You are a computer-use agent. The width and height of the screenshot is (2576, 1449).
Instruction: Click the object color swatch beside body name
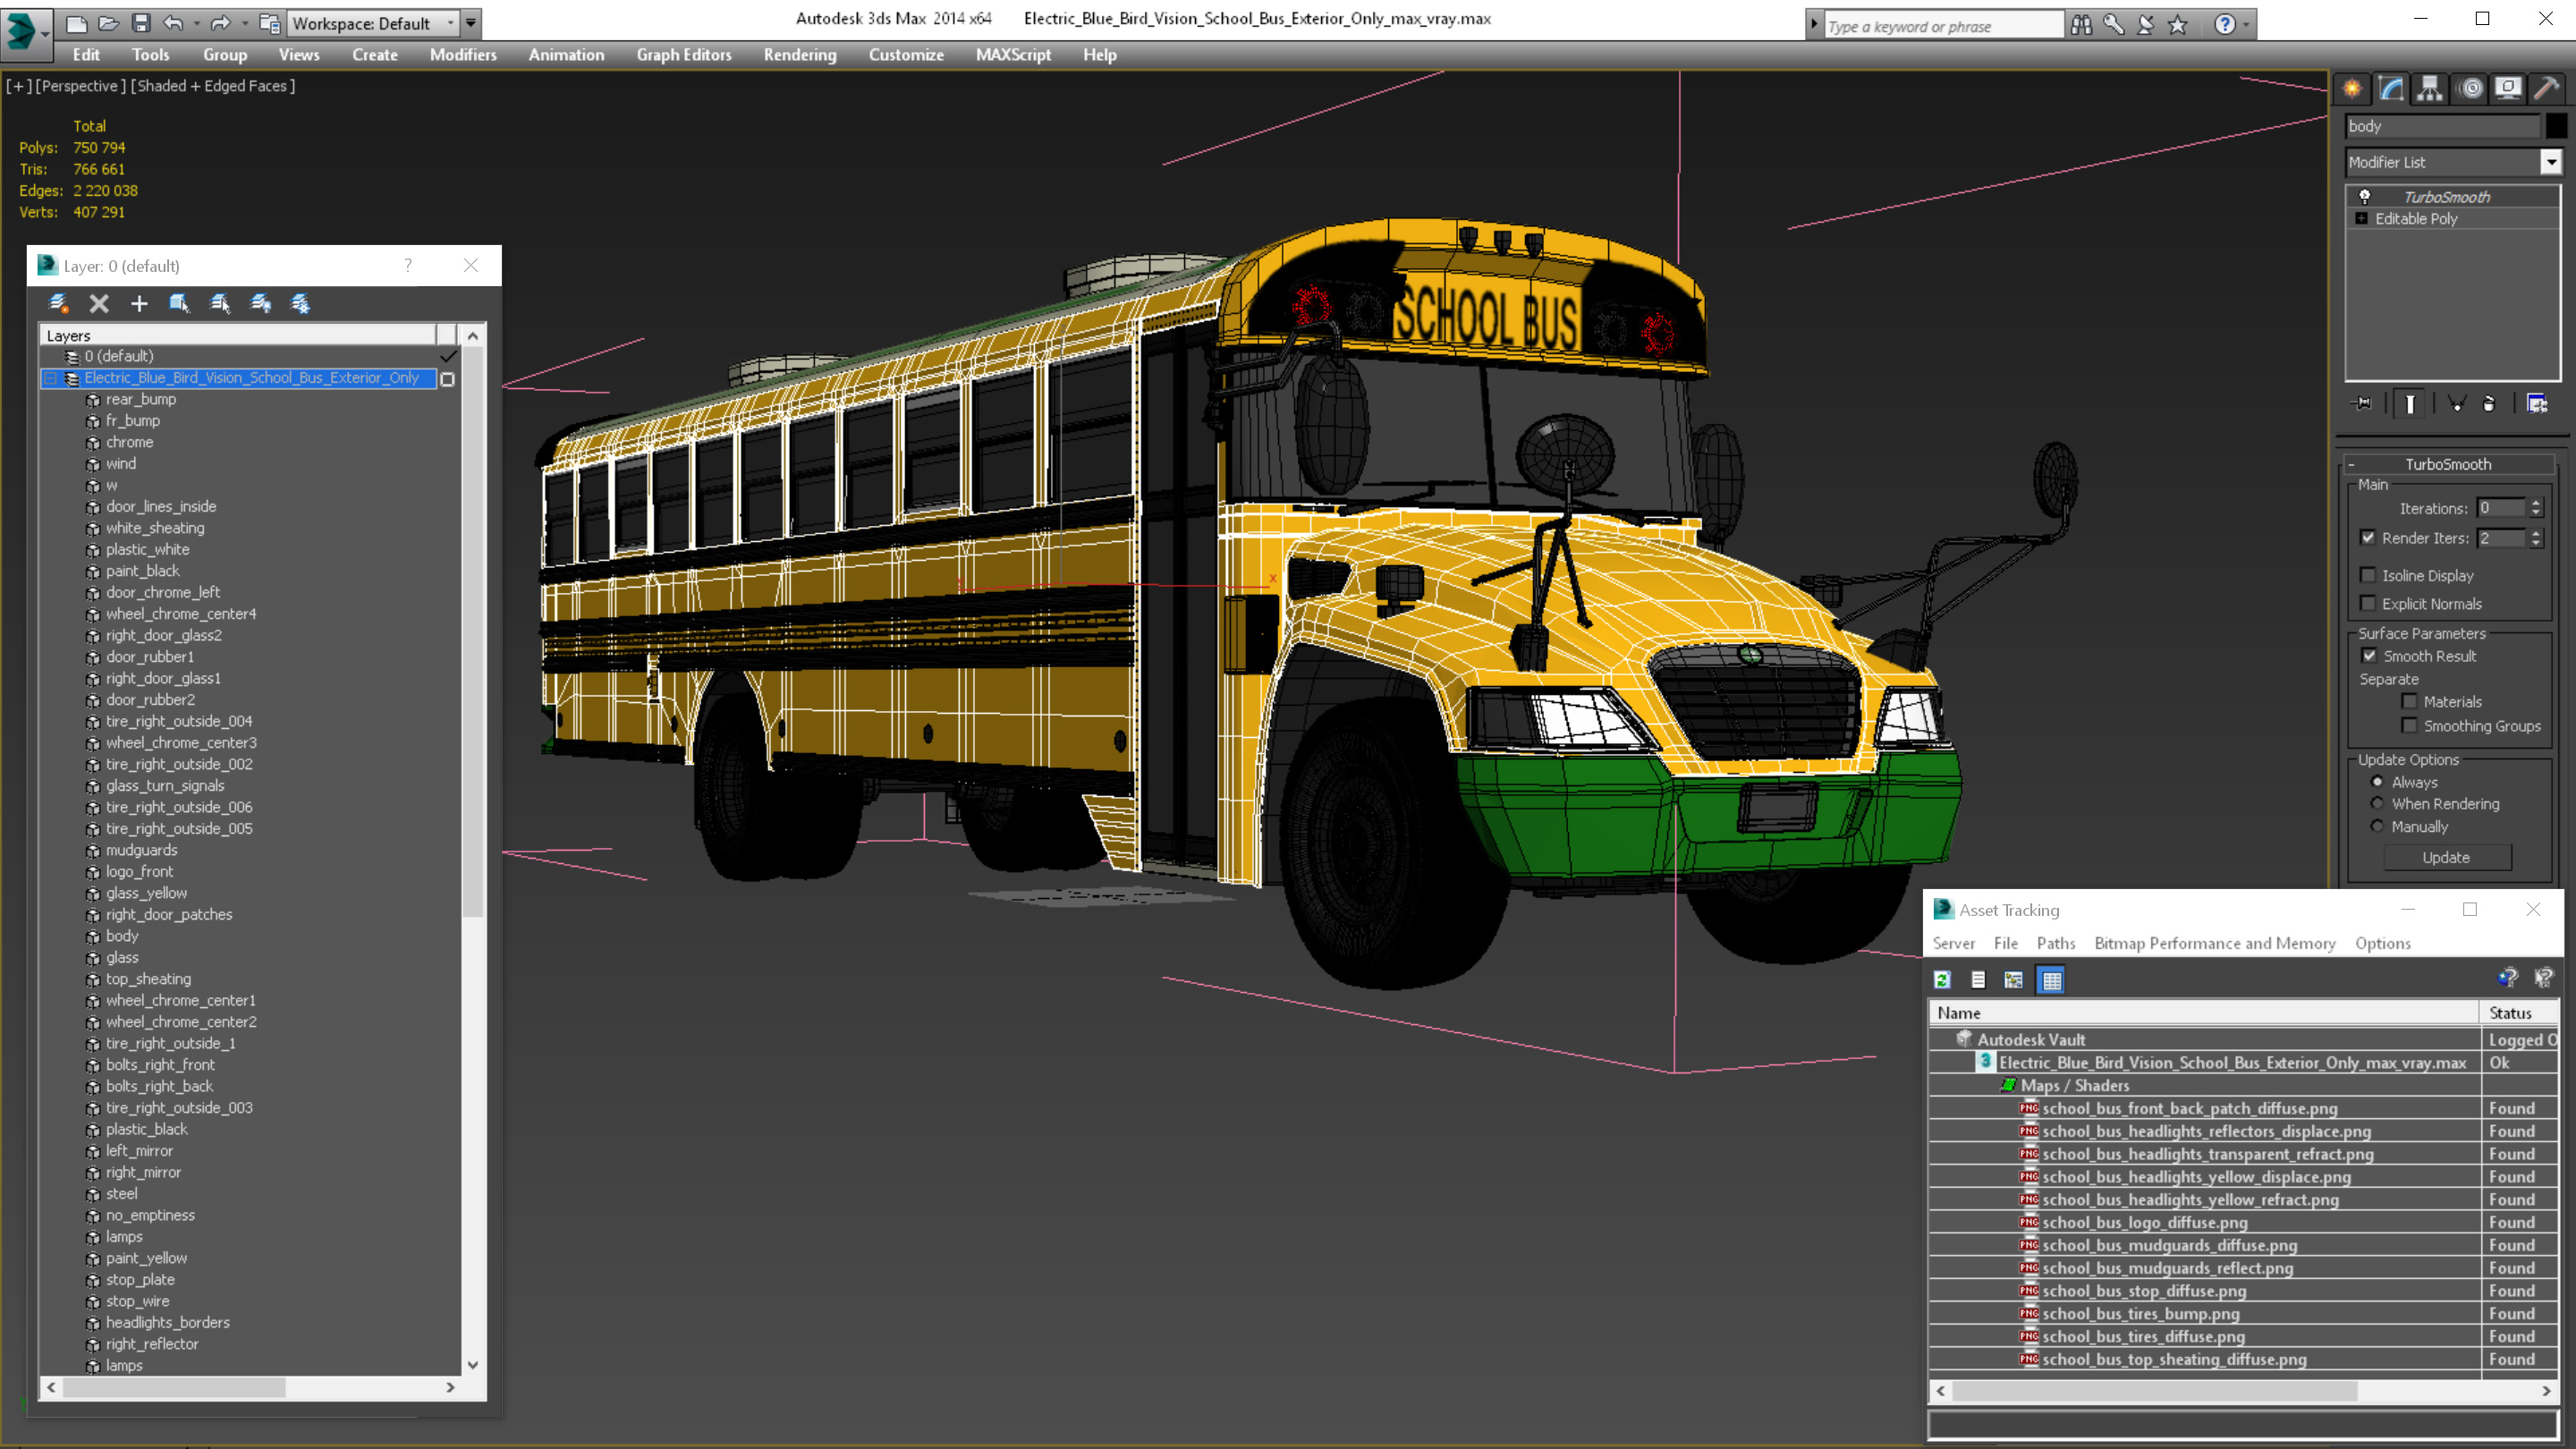[2555, 126]
